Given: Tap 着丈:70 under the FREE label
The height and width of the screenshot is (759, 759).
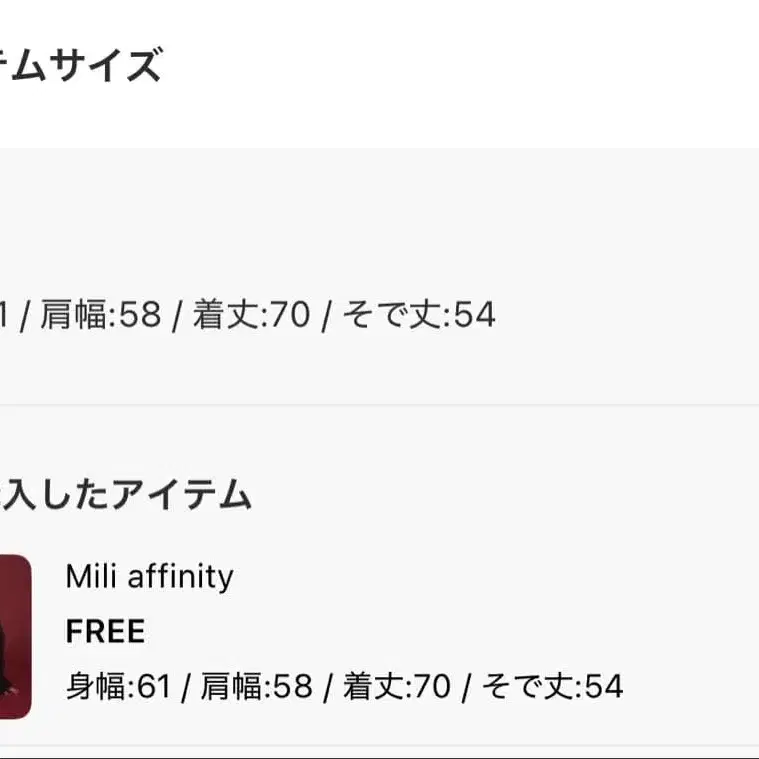Looking at the screenshot, I should click(397, 686).
